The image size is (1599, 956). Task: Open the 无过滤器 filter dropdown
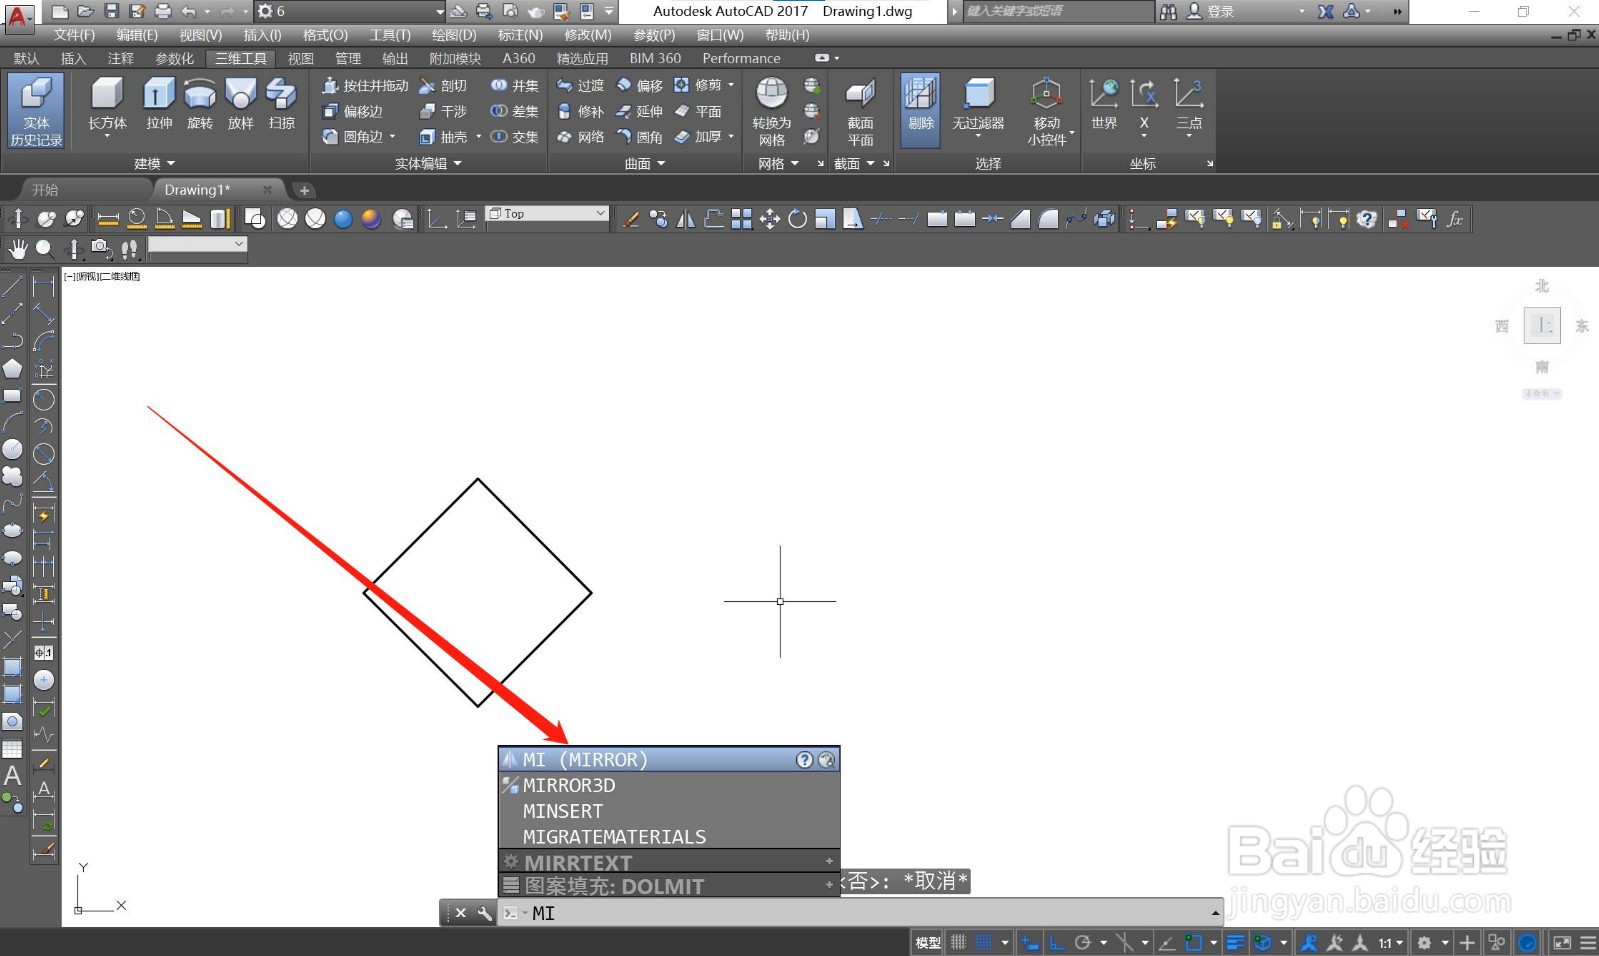978,110
